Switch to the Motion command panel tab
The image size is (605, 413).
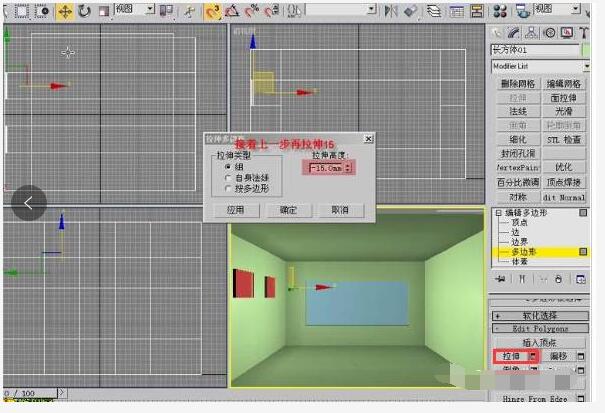coord(549,33)
